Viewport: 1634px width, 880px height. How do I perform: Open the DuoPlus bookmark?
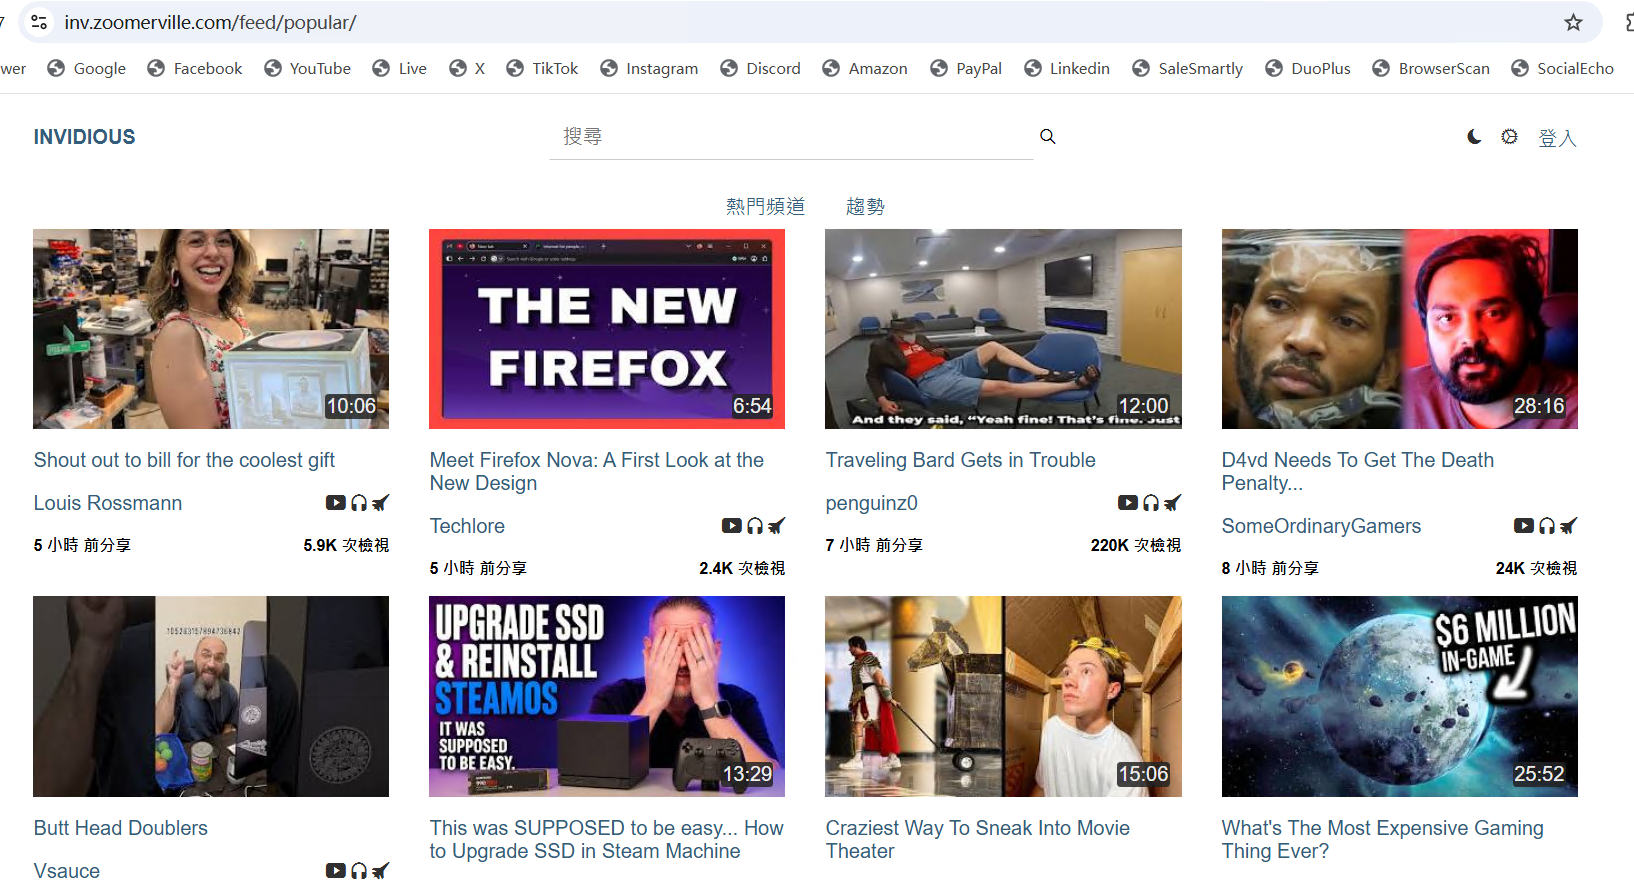coord(1308,68)
